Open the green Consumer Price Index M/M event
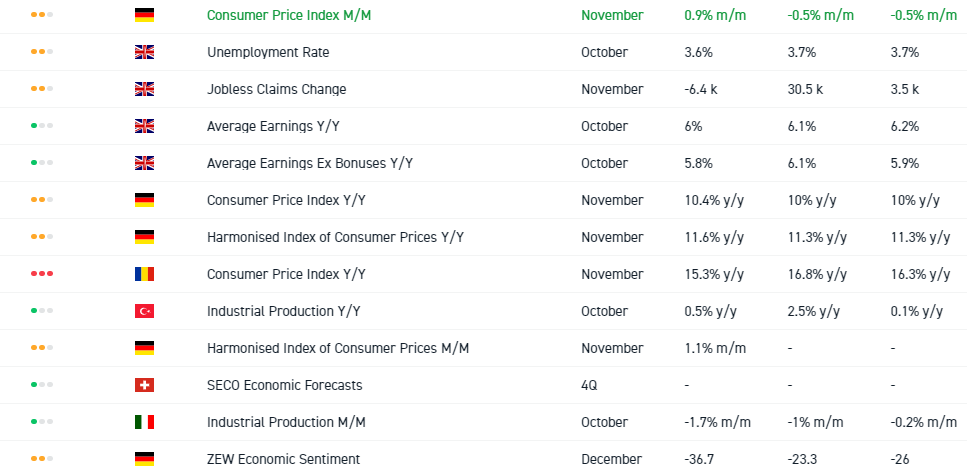Screen dimensions: 967x472 tap(296, 15)
